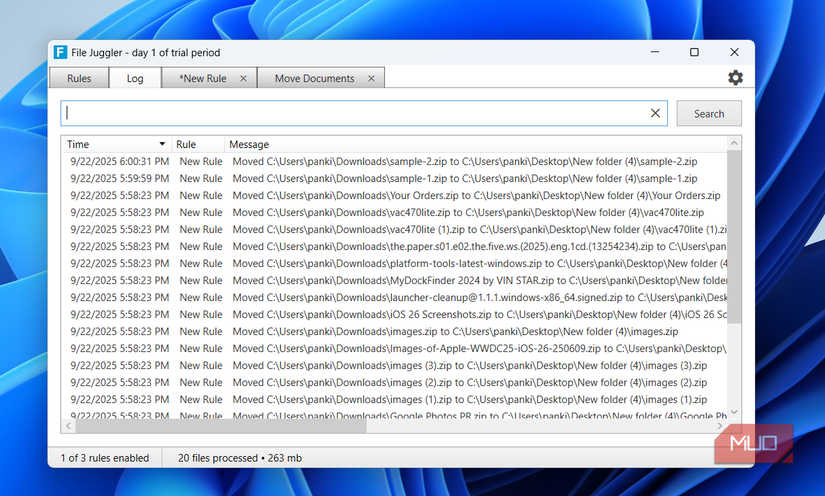The width and height of the screenshot is (825, 496).
Task: Open the *New Rule tab
Action: pos(203,78)
